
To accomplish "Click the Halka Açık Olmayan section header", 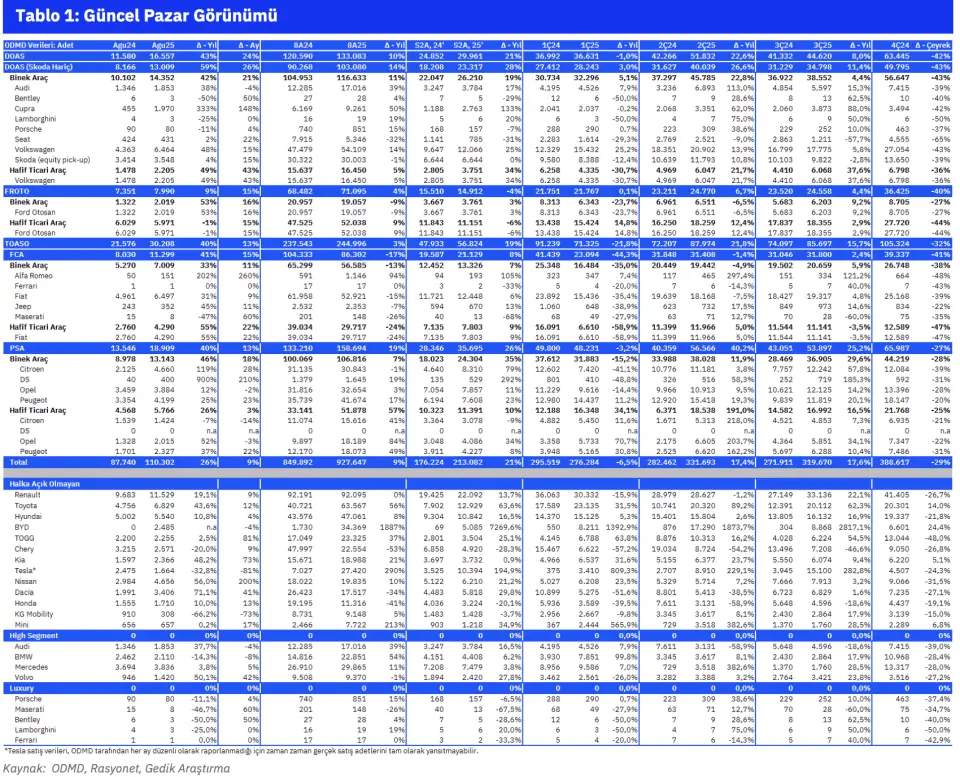I will 41,482.
